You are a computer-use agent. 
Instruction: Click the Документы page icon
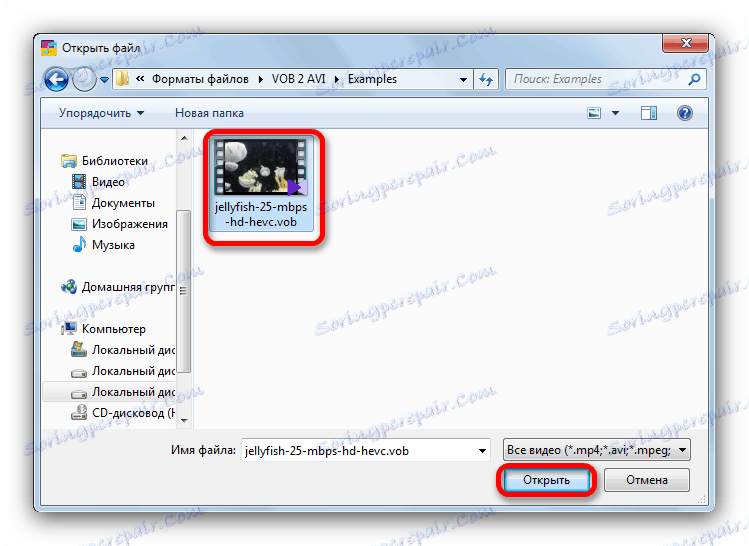pos(79,203)
